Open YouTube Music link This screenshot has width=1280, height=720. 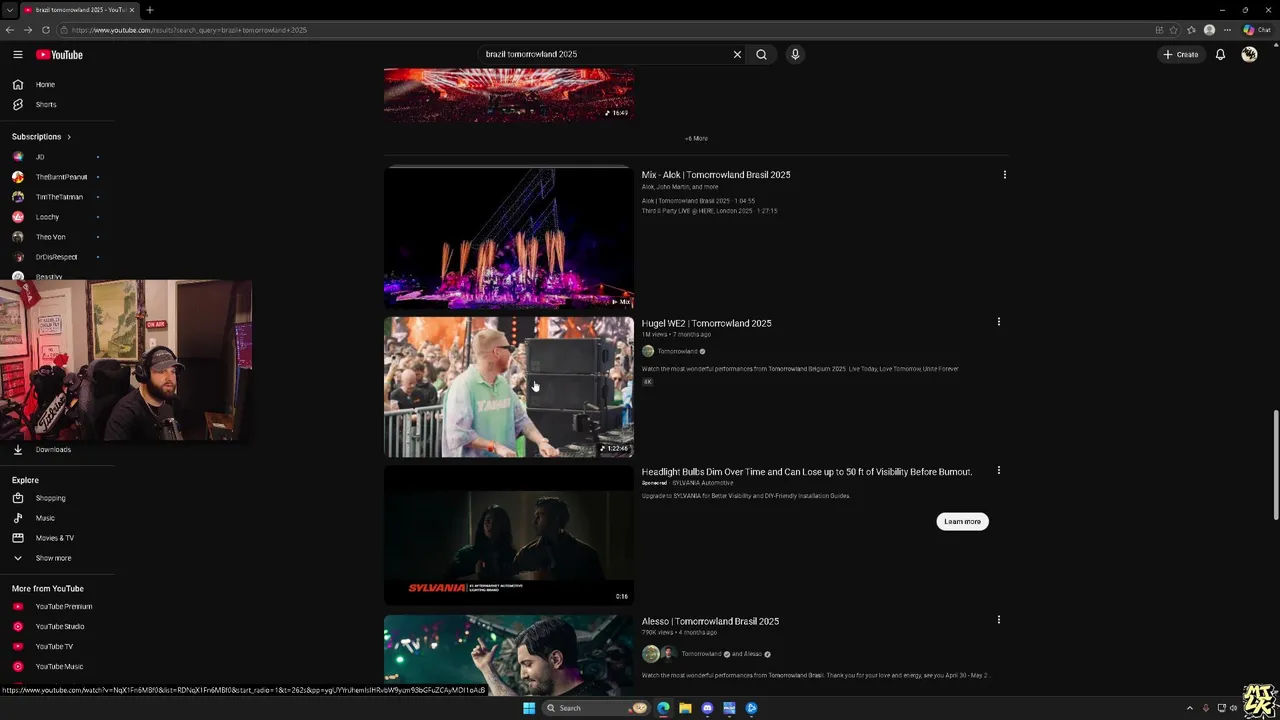(x=57, y=666)
